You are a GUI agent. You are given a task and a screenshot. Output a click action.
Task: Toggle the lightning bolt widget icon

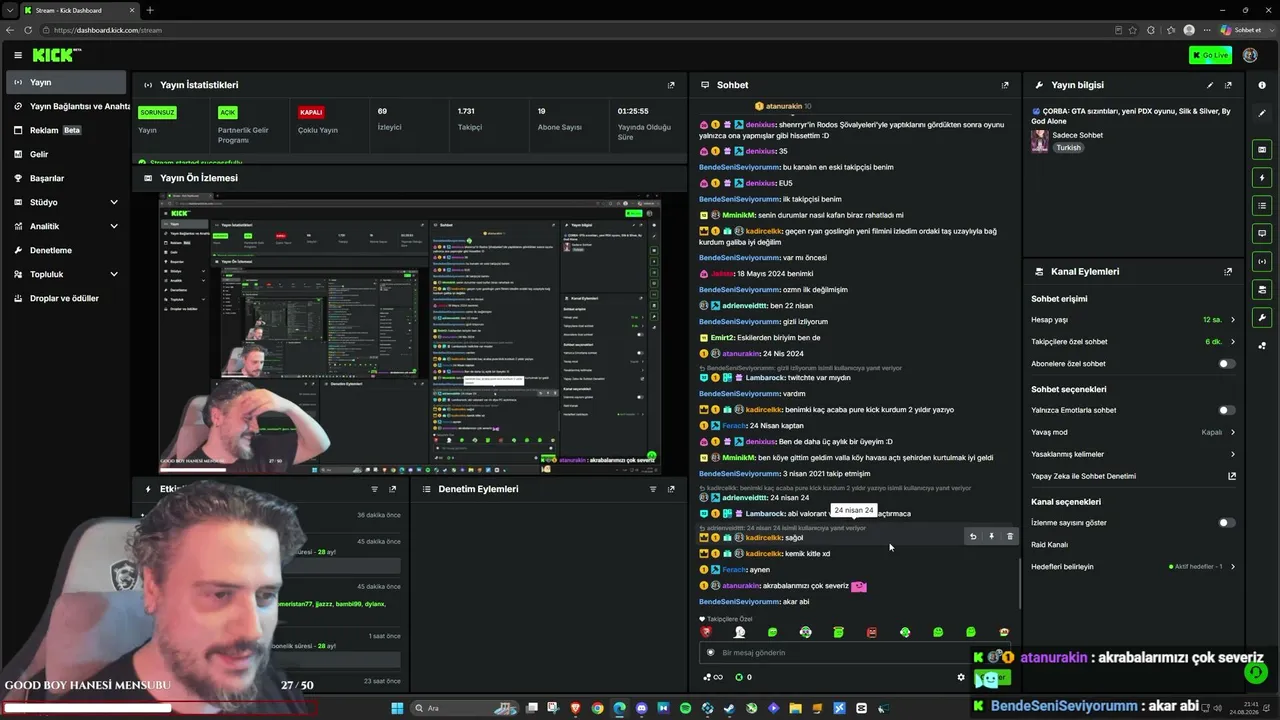click(x=1262, y=177)
